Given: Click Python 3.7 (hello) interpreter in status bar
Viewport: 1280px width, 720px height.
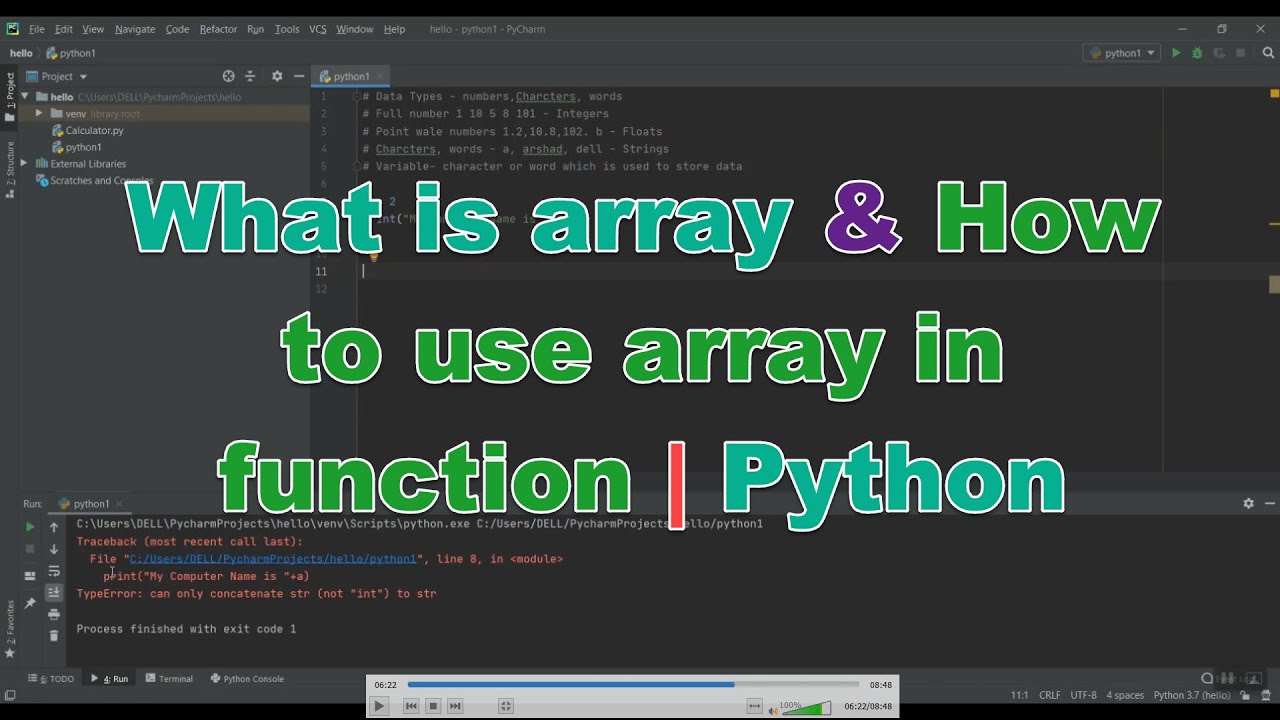Looking at the screenshot, I should [x=1192, y=695].
